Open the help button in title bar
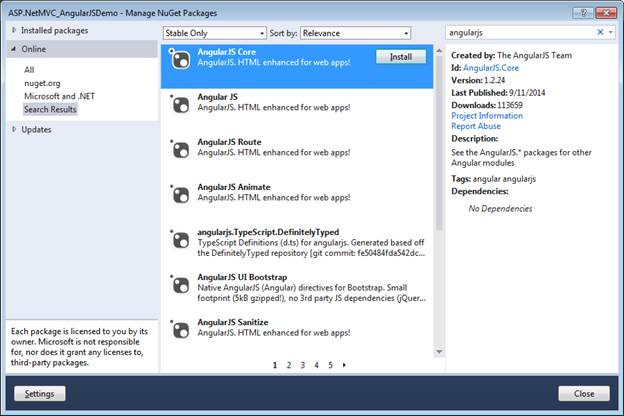Viewport: 624px width, 416px height. (x=583, y=13)
